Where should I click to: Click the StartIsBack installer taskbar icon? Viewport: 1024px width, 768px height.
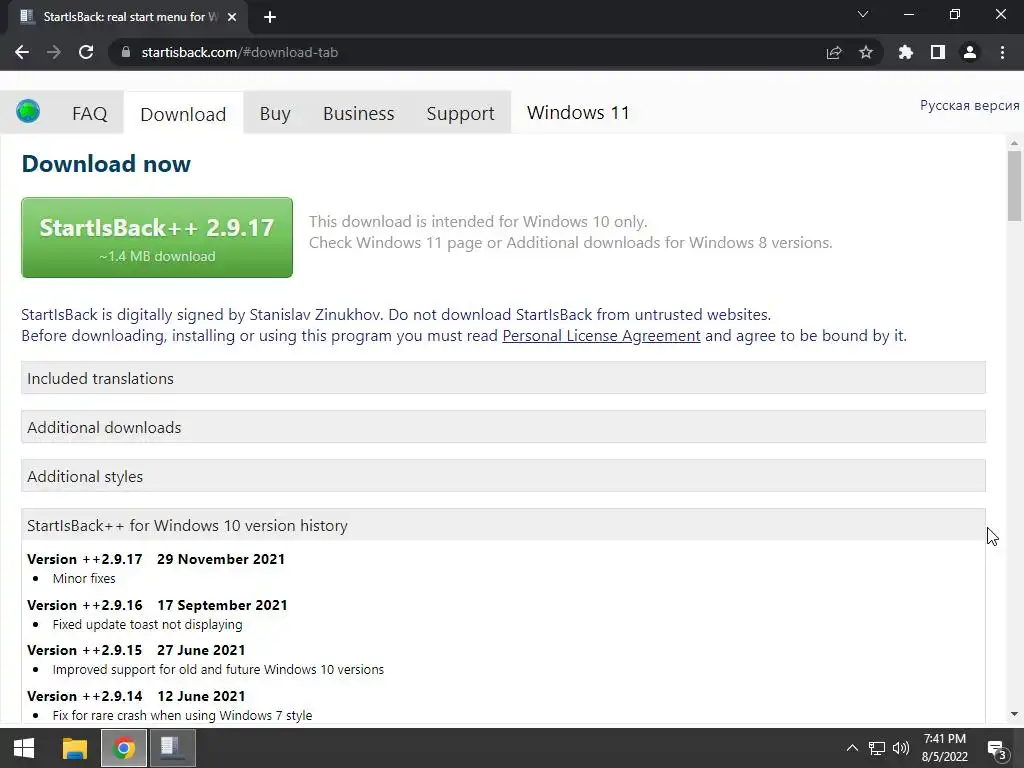(172, 748)
